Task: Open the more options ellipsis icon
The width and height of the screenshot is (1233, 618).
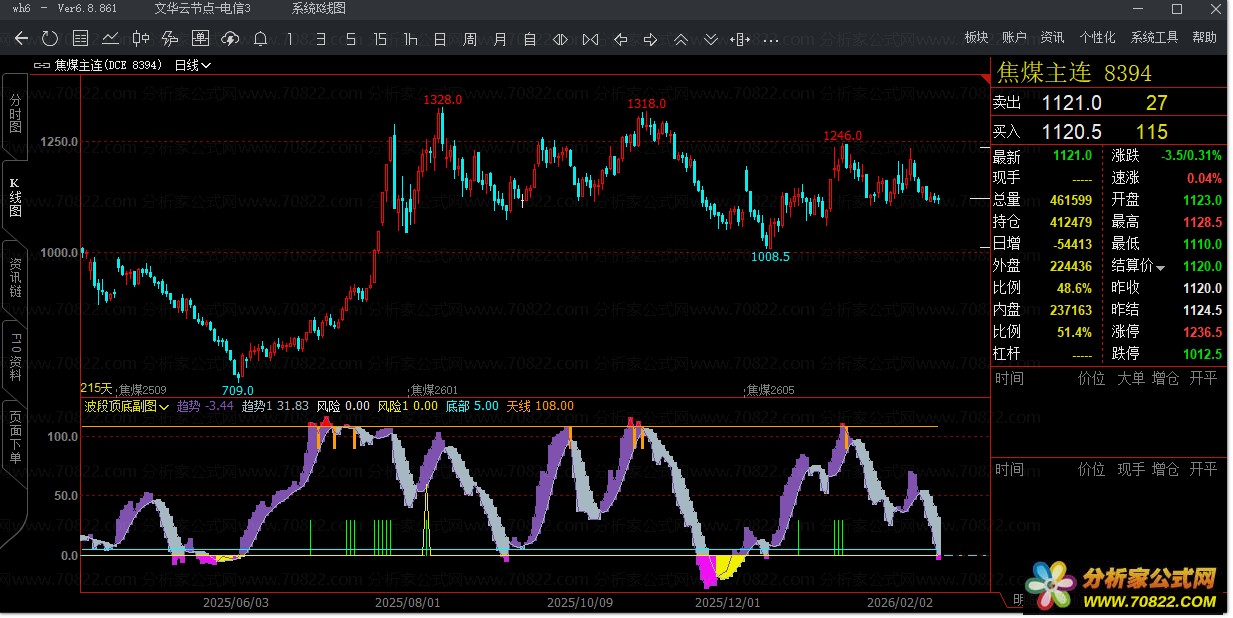Action: coord(770,40)
